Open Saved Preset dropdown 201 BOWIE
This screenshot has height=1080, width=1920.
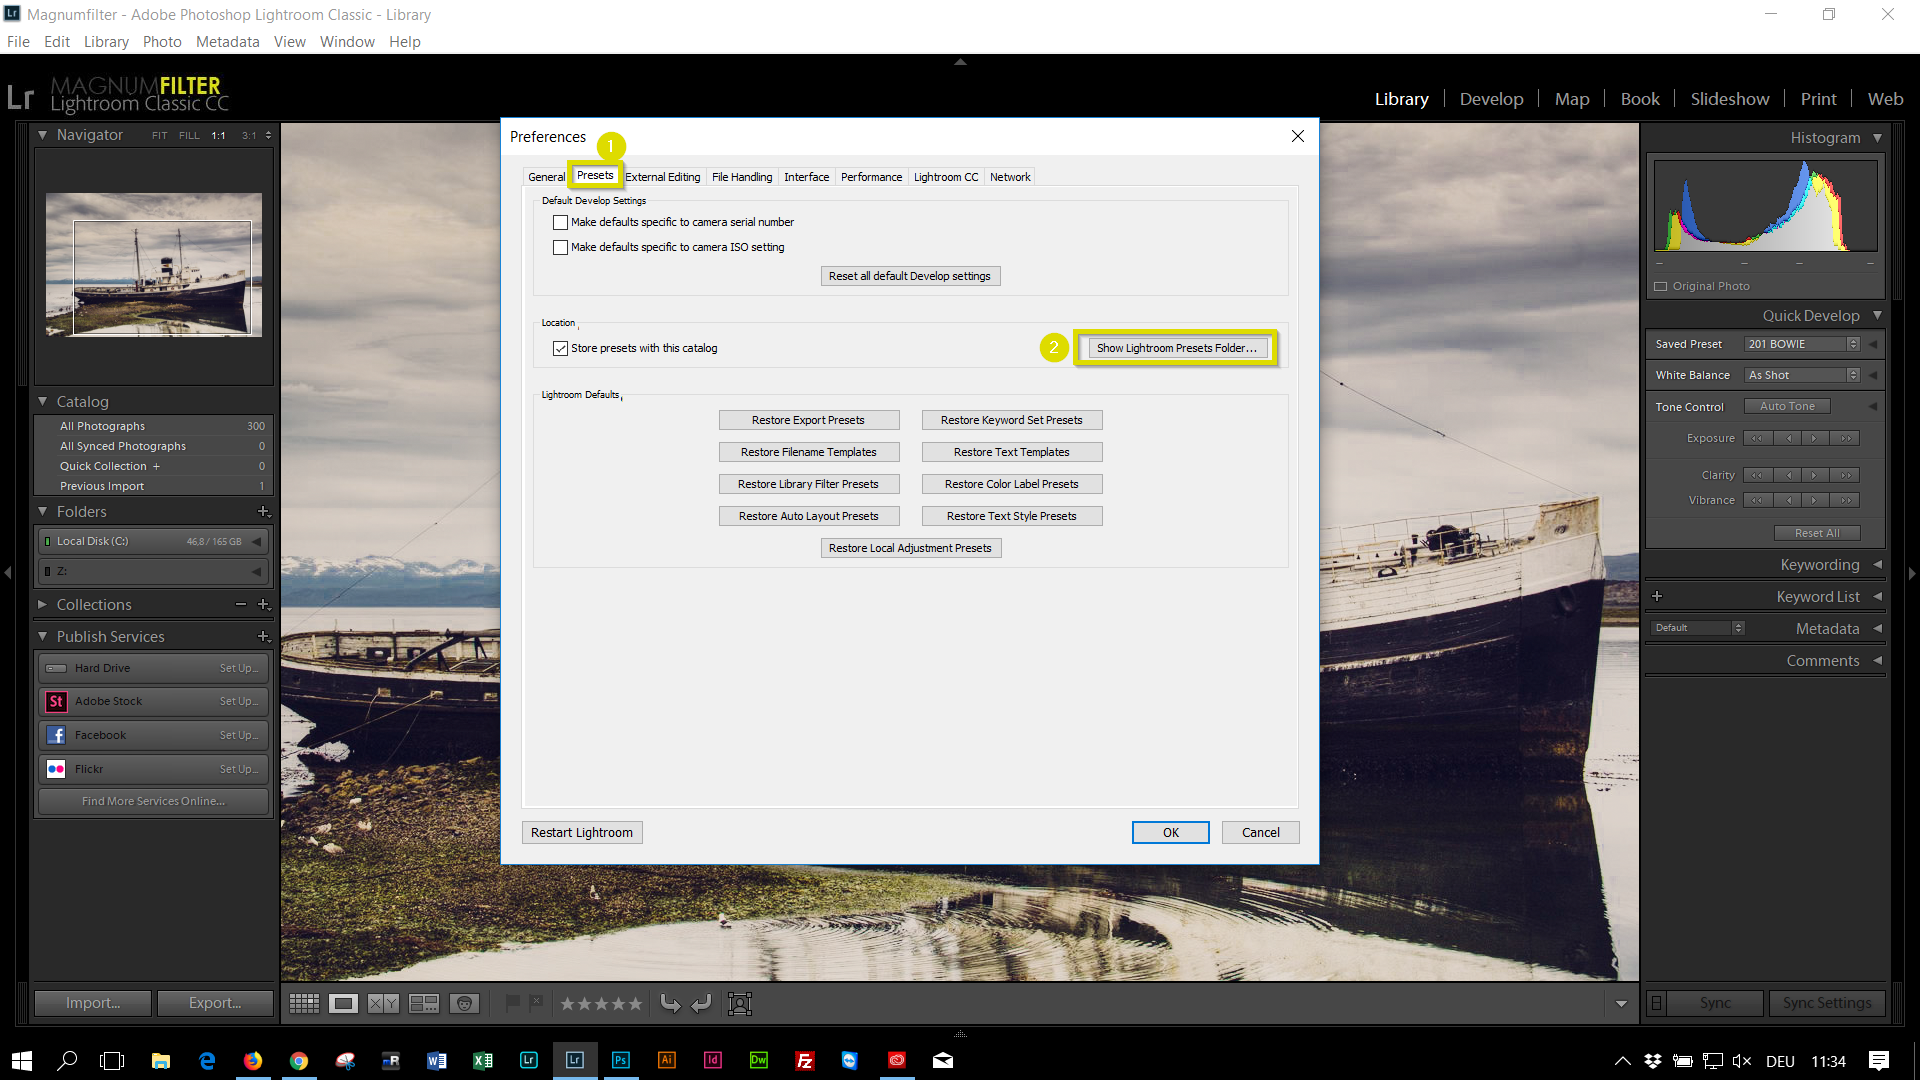[1802, 344]
